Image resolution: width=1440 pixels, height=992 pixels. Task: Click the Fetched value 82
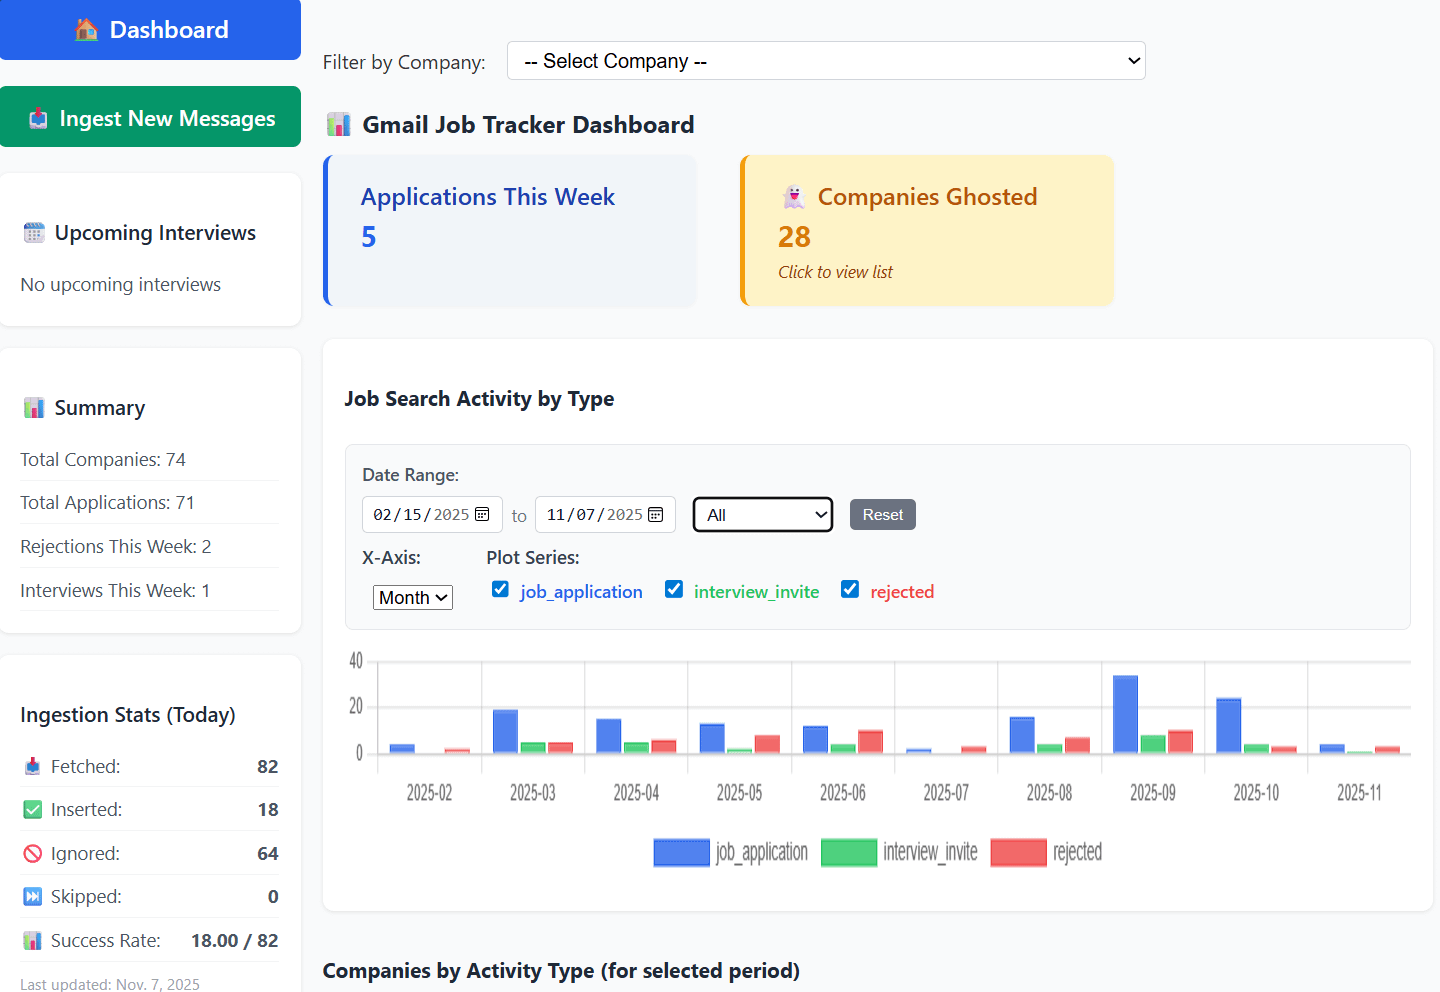coord(268,767)
